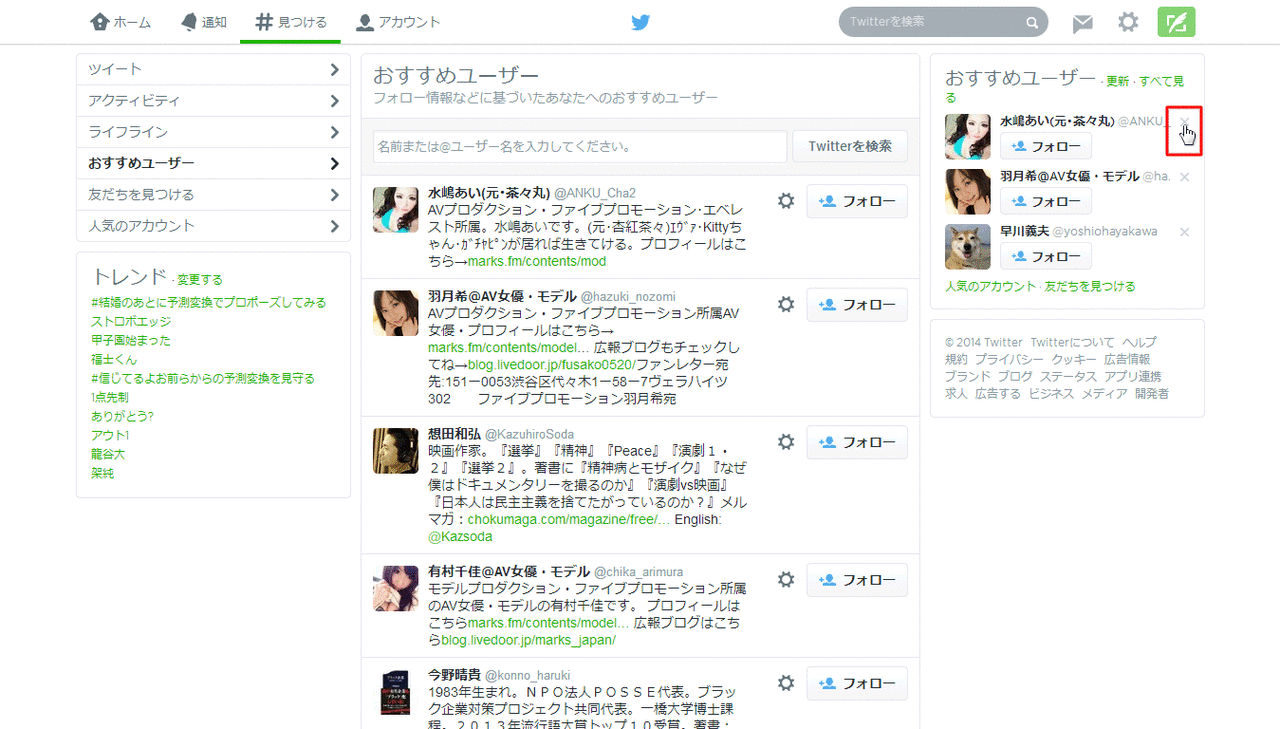The image size is (1280, 729).
Task: Follow 有村千佳
Action: 857,580
